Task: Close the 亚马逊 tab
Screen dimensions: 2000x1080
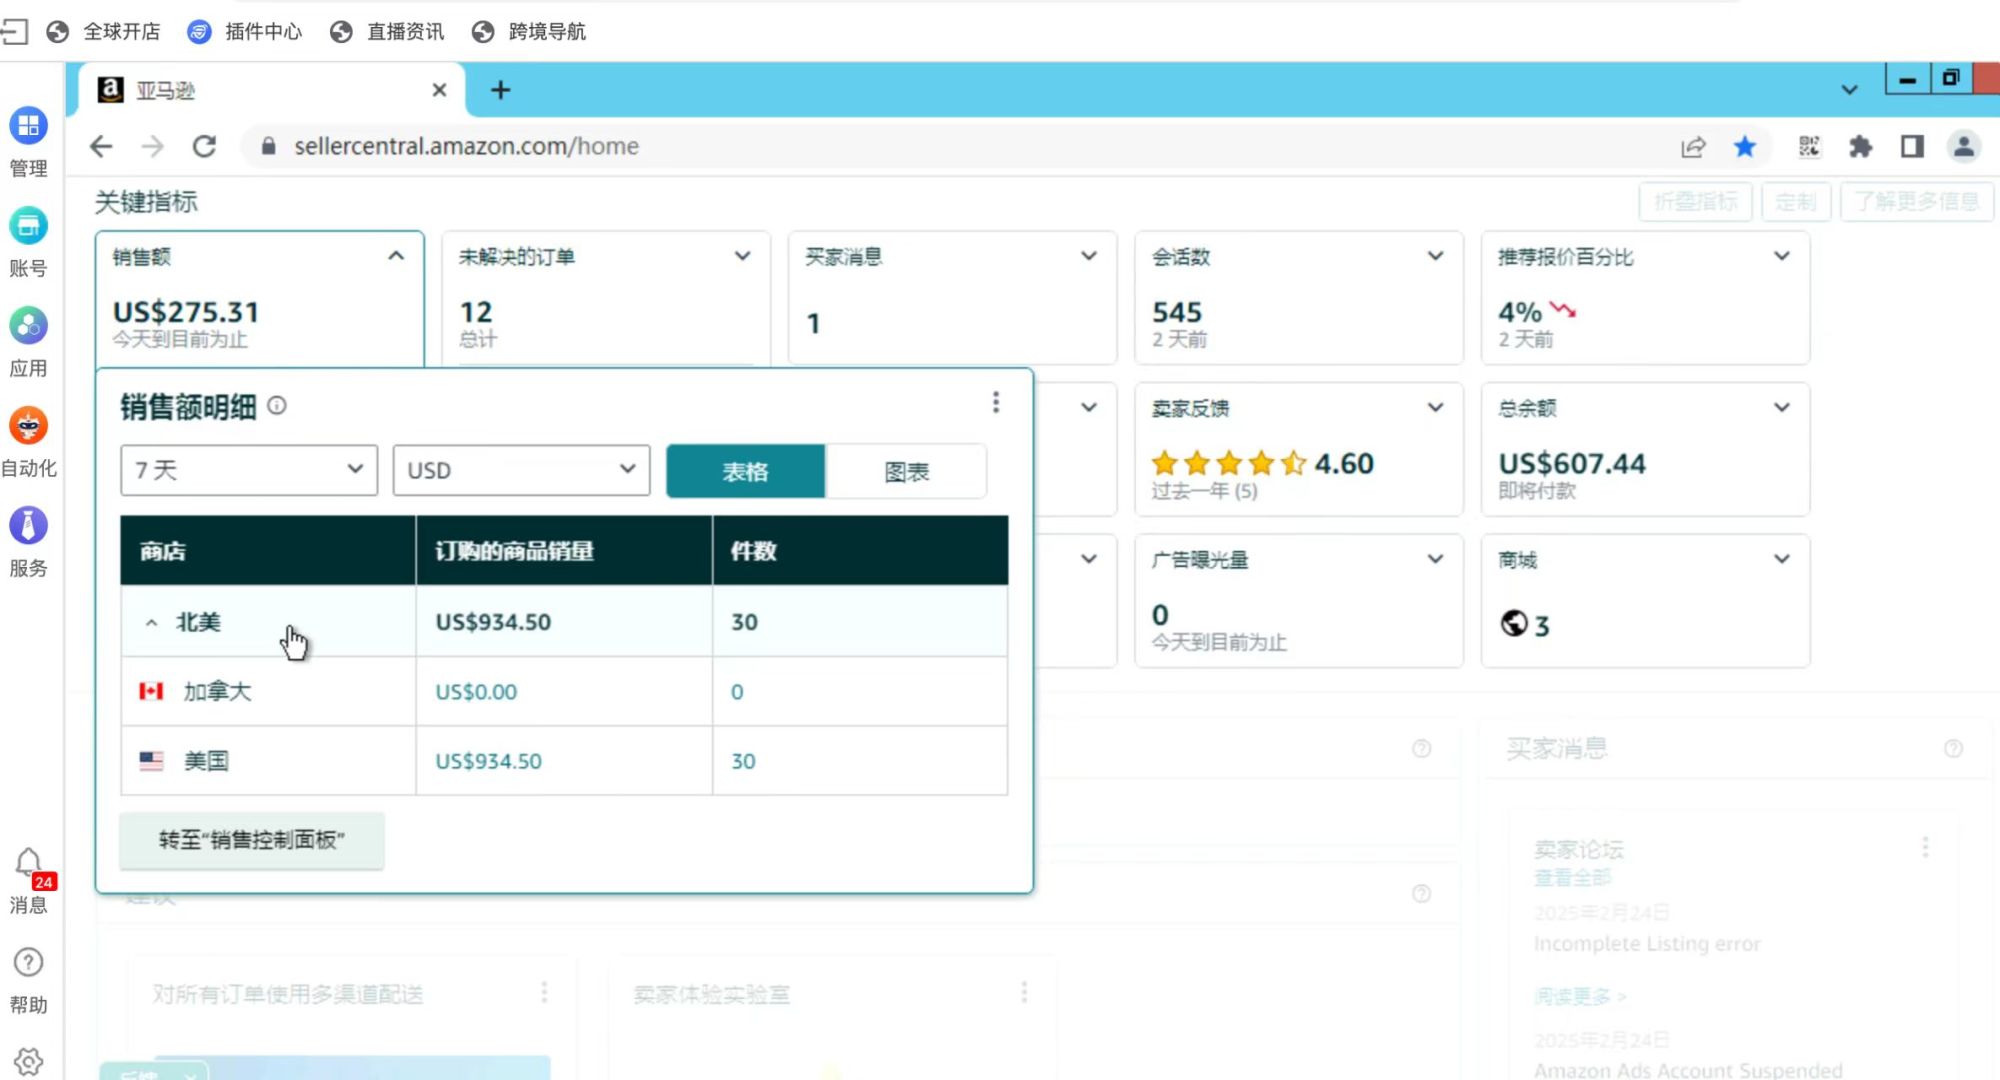Action: click(439, 90)
